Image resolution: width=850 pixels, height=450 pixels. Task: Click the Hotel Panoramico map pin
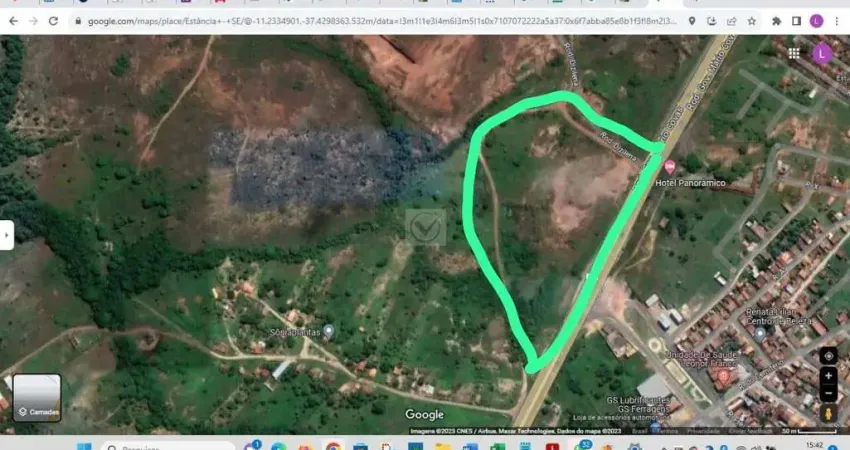pyautogui.click(x=669, y=165)
